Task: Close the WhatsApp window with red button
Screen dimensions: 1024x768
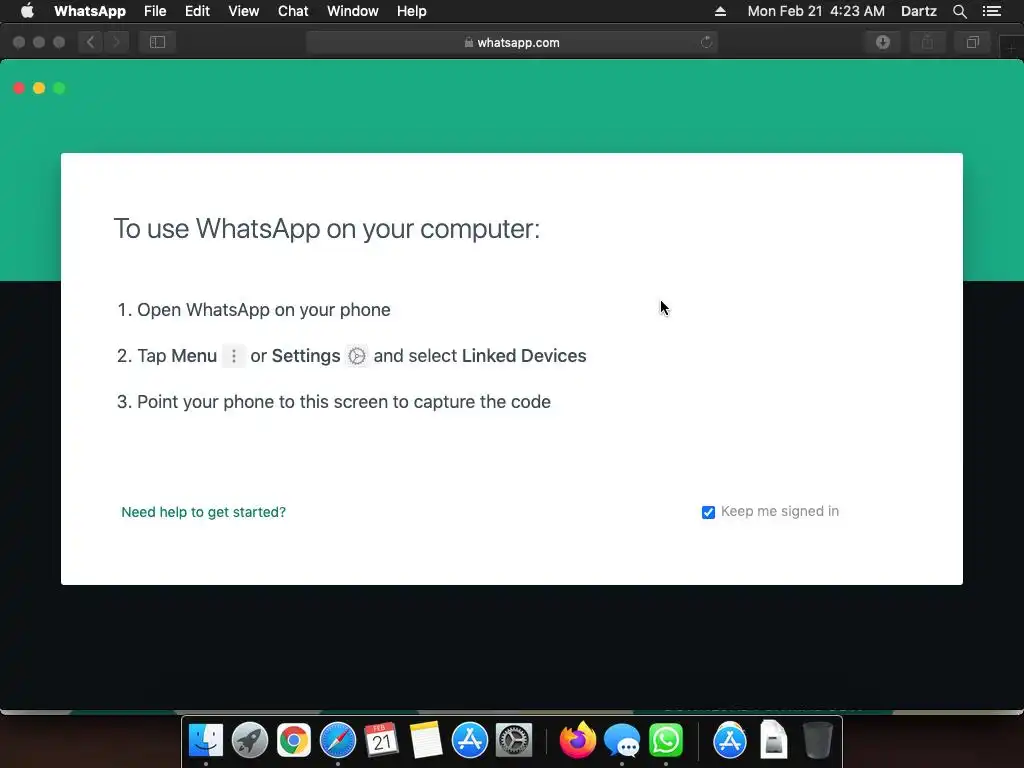Action: click(19, 88)
